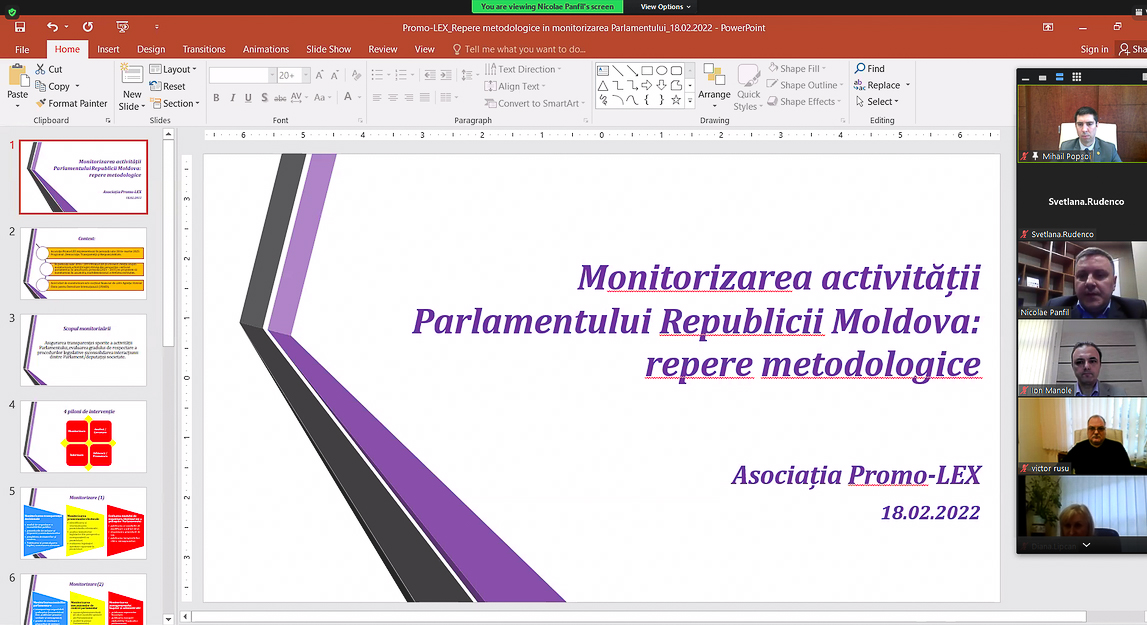Click the Undo arrow icon
Image resolution: width=1147 pixels, height=625 pixels.
click(x=51, y=27)
